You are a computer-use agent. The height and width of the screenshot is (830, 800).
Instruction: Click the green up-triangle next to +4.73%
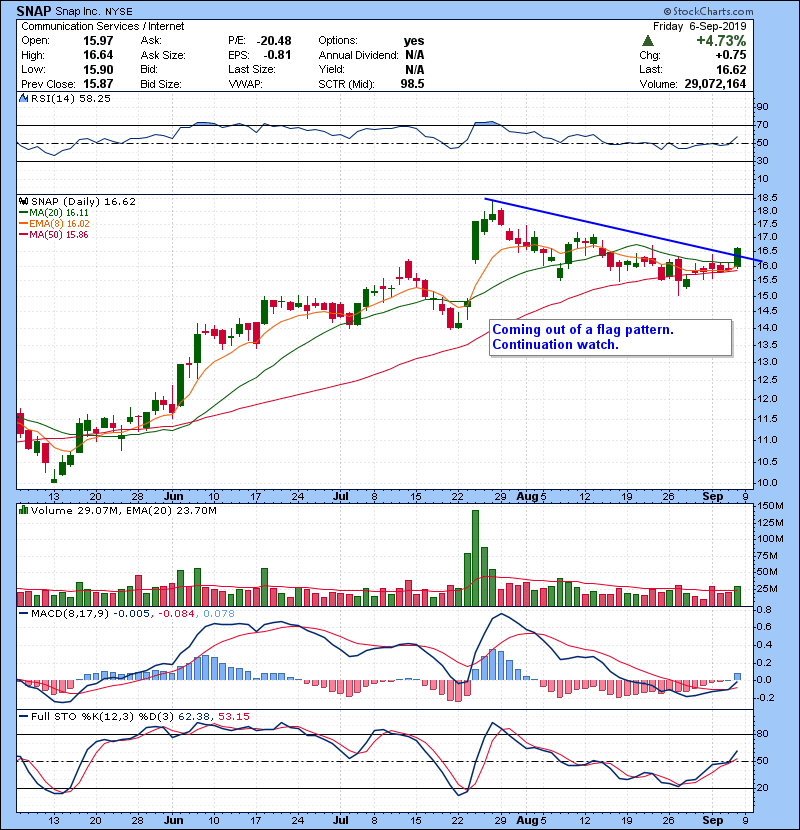pyautogui.click(x=647, y=41)
